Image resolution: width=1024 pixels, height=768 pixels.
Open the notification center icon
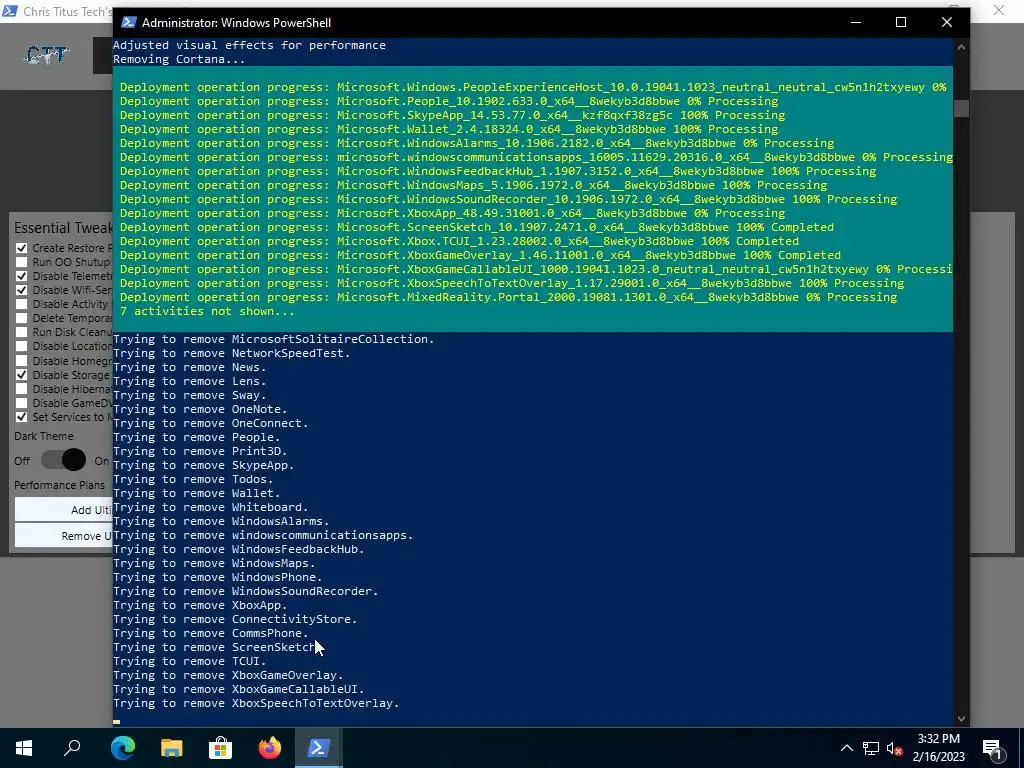[x=992, y=748]
